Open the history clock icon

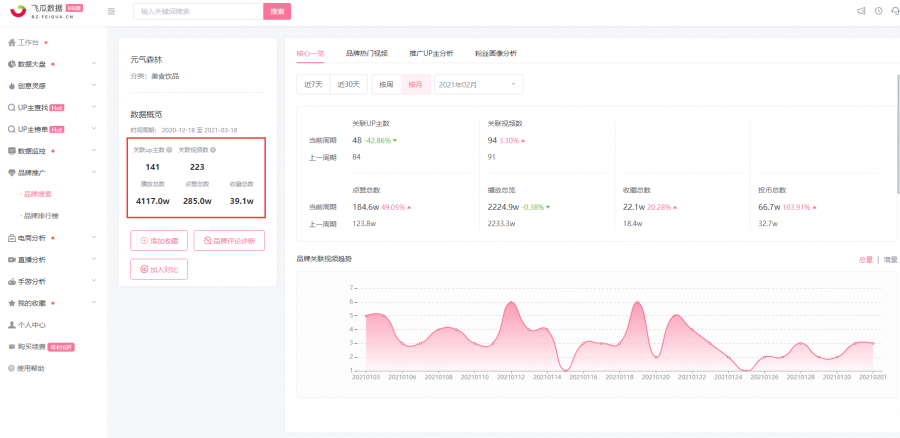[878, 11]
